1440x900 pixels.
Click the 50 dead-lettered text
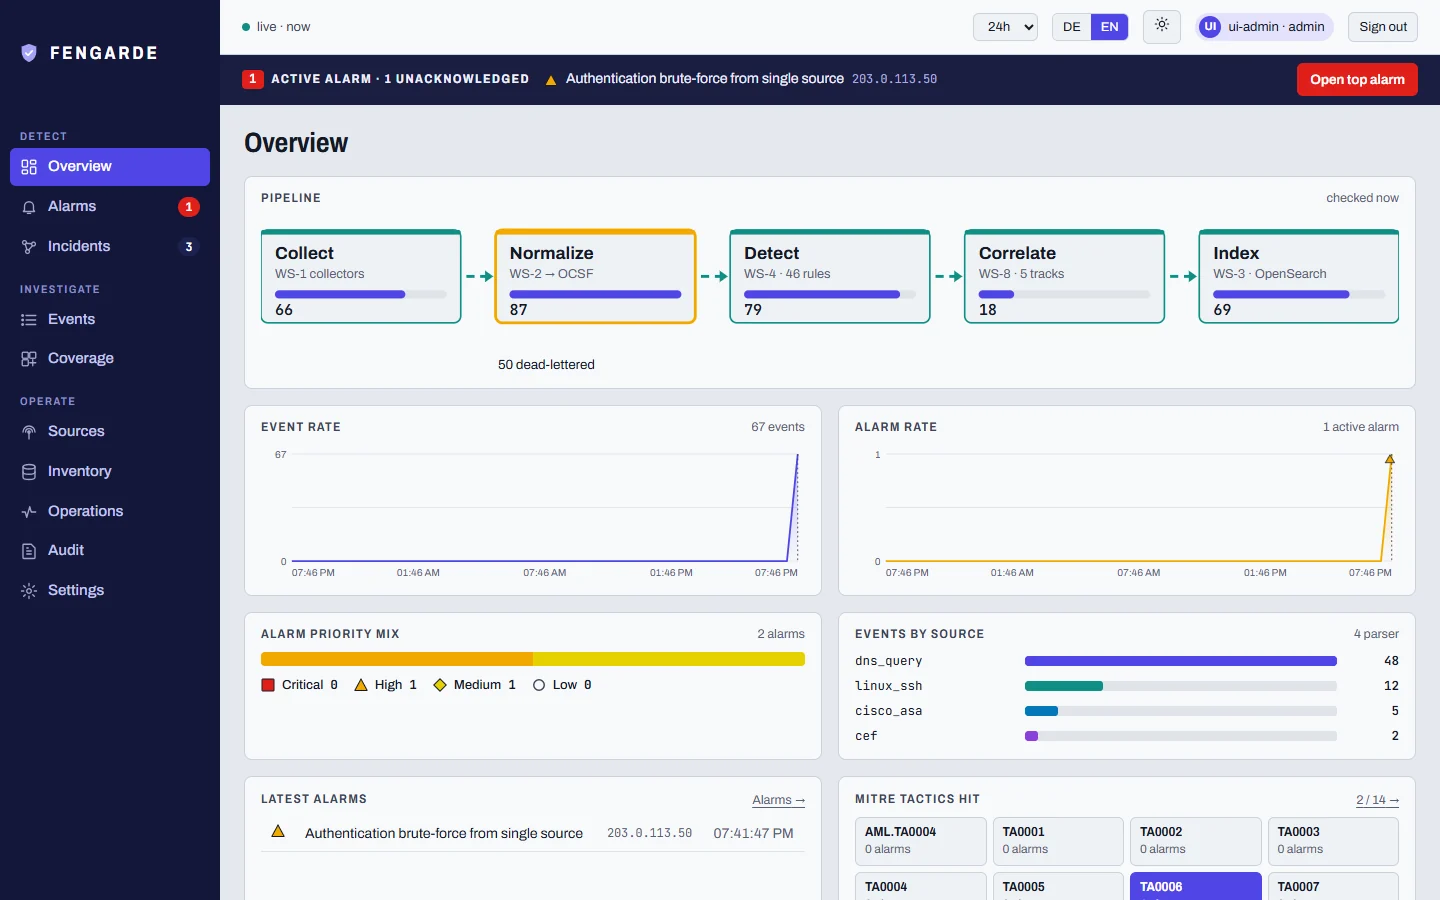coord(546,365)
